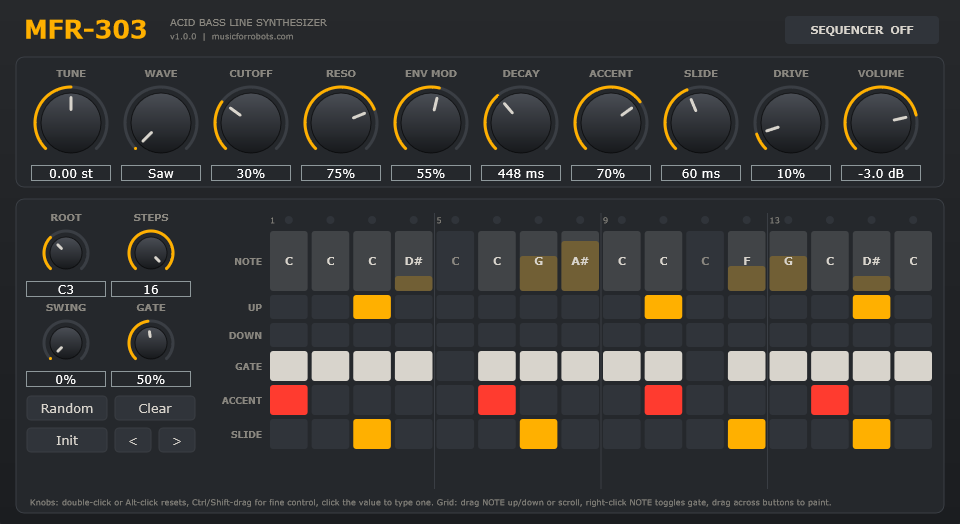
Task: Click the sequencer GATE length knob
Action: click(x=151, y=342)
